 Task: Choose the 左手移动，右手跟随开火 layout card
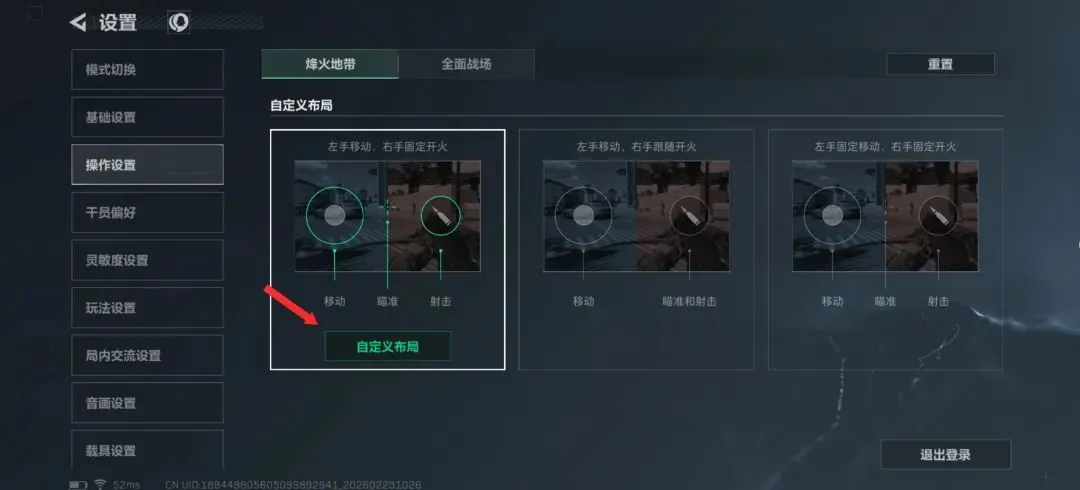(x=636, y=249)
